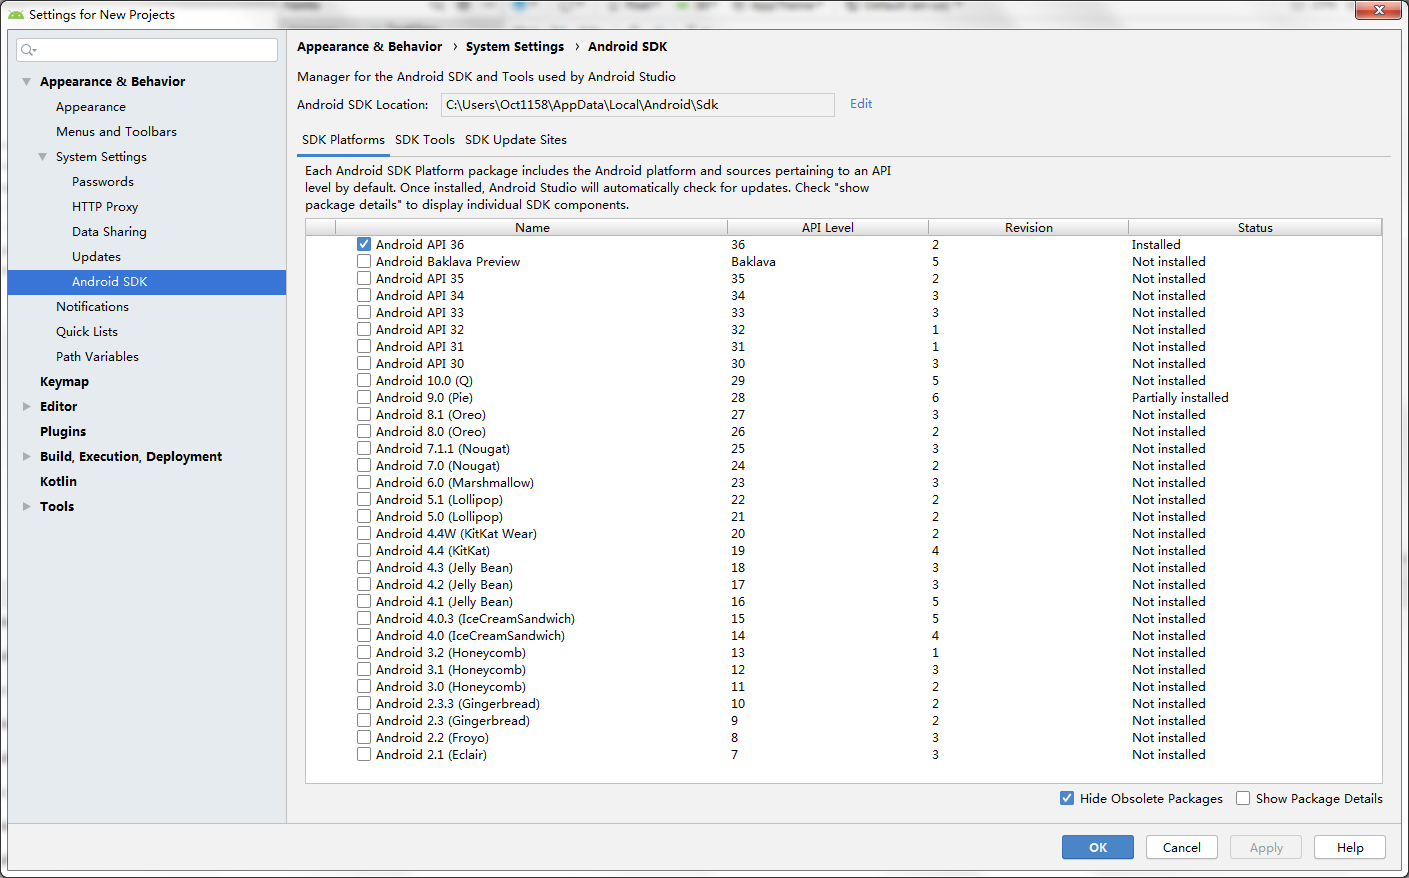Select Android 4.0.3 (IceCreamSandwich) row
Image resolution: width=1409 pixels, height=878 pixels.
coord(475,618)
